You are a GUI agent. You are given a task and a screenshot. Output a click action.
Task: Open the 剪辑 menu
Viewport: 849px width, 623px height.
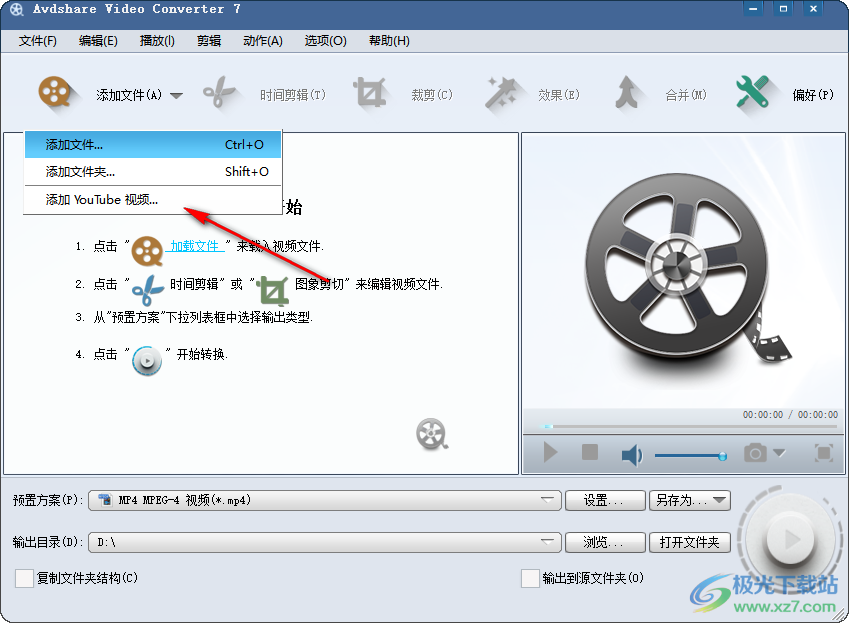(209, 41)
